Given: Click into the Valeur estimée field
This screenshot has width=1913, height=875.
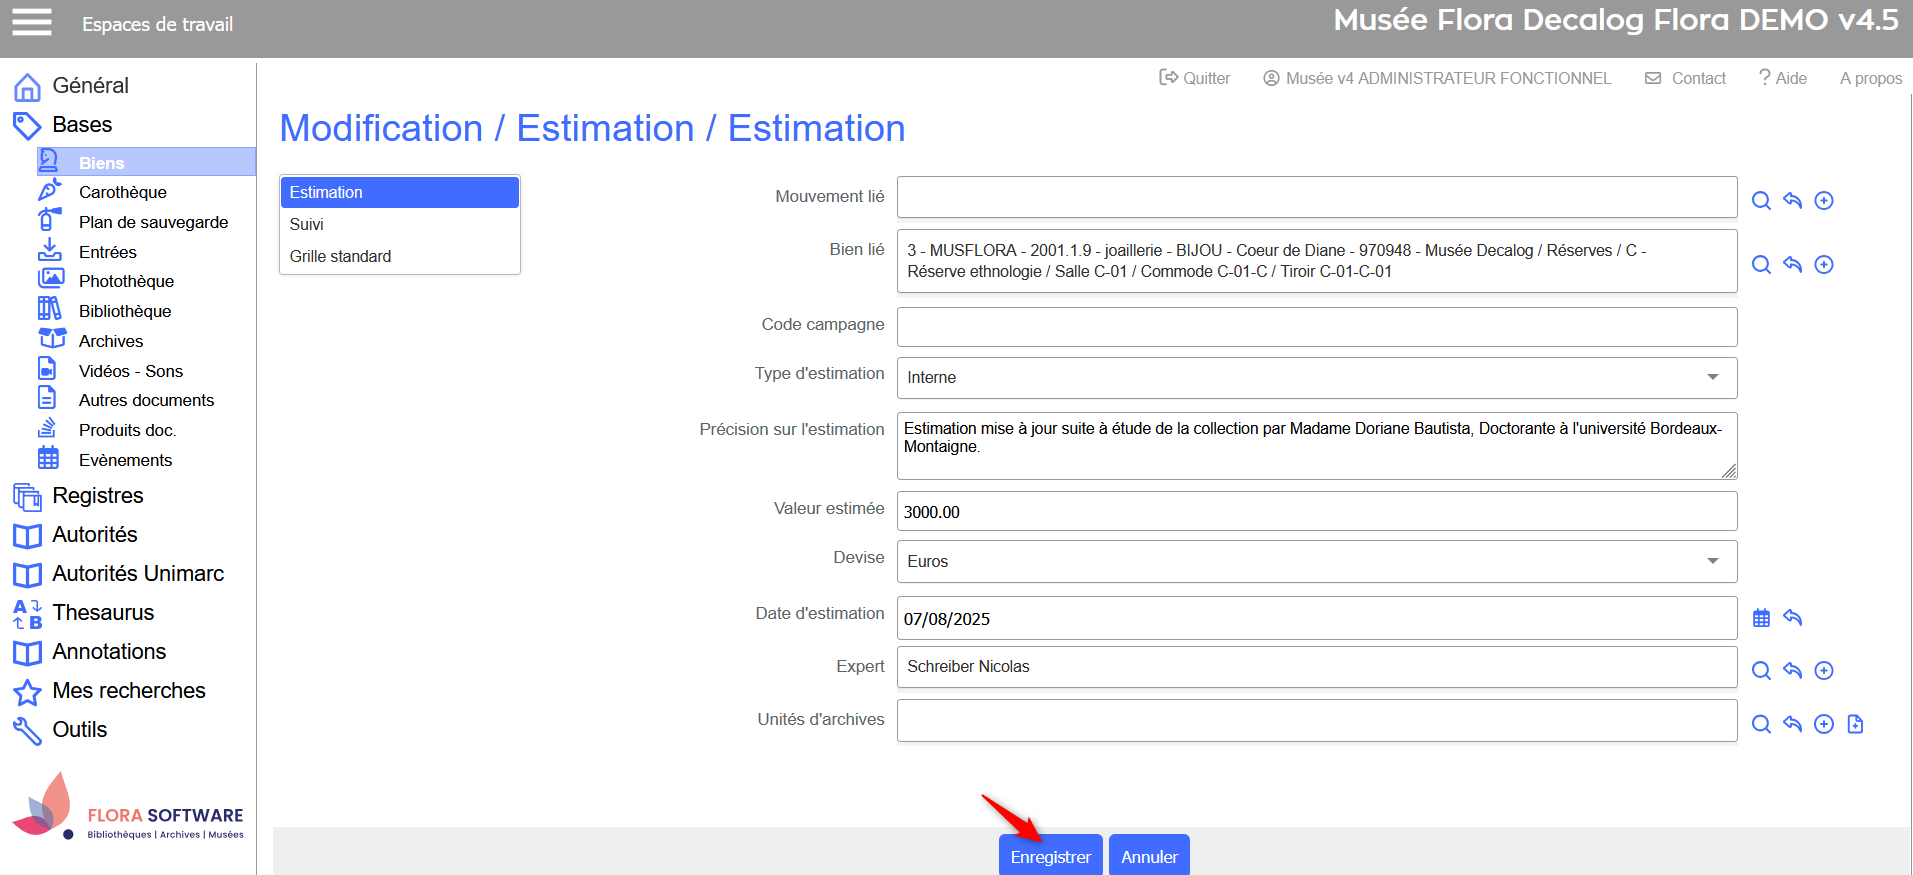Looking at the screenshot, I should 1316,512.
